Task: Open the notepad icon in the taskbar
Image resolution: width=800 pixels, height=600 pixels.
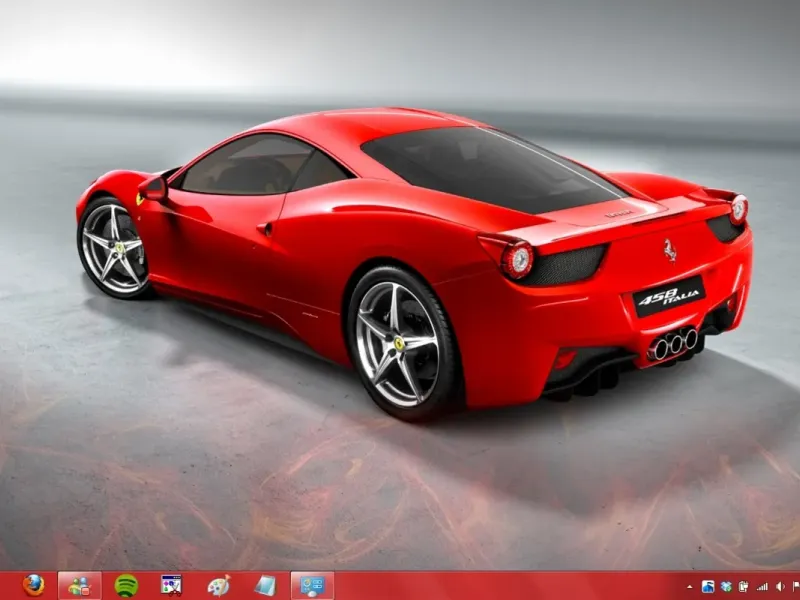Action: (x=264, y=585)
